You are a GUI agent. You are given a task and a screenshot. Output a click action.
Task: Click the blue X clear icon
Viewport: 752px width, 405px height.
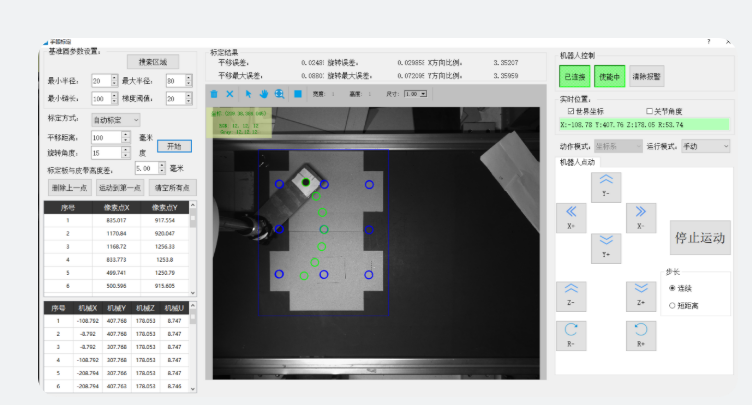point(229,94)
